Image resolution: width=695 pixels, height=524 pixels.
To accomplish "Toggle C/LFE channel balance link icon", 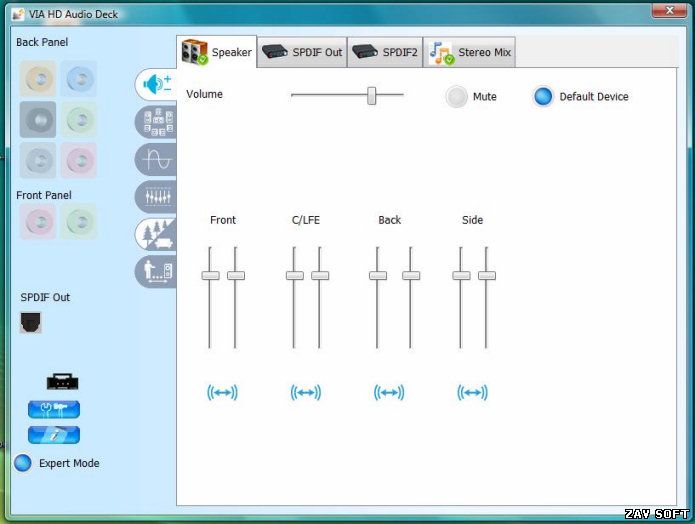I will (306, 392).
